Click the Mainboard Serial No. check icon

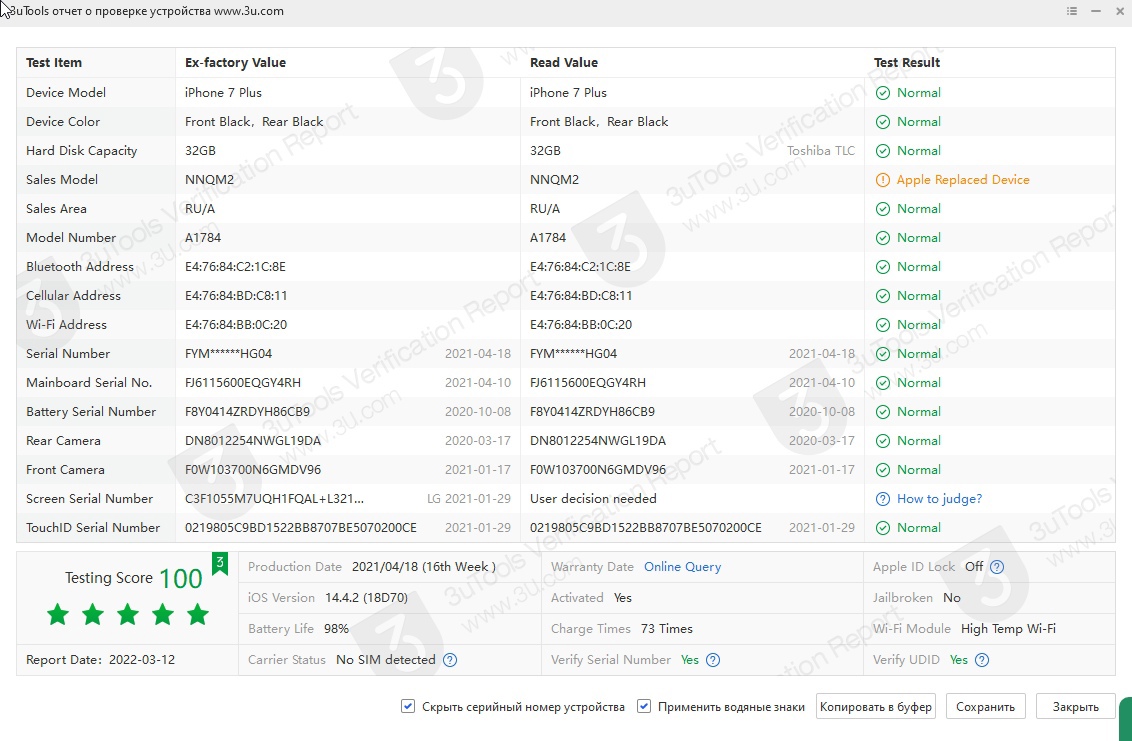tap(882, 383)
